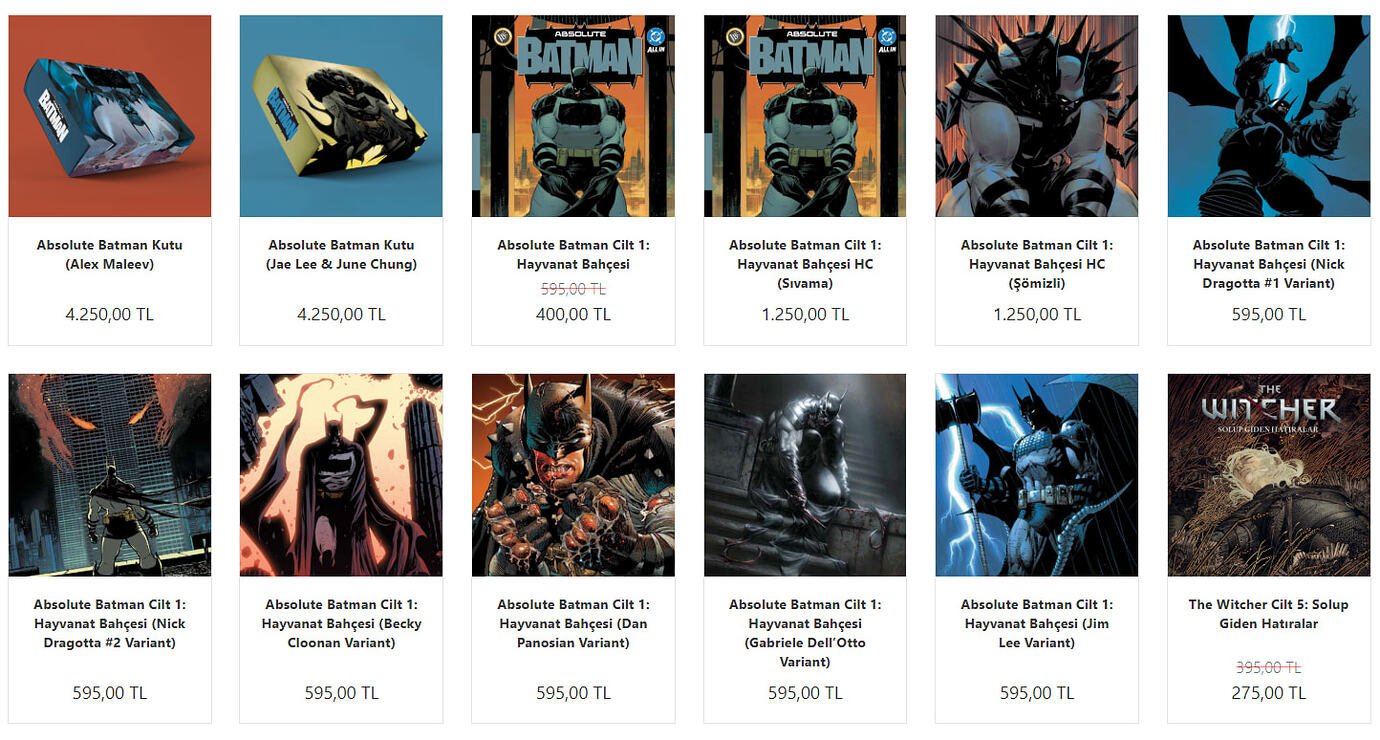The height and width of the screenshot is (740, 1380).
Task: Open the Becky Cloonan Variant cover image
Action: point(341,475)
